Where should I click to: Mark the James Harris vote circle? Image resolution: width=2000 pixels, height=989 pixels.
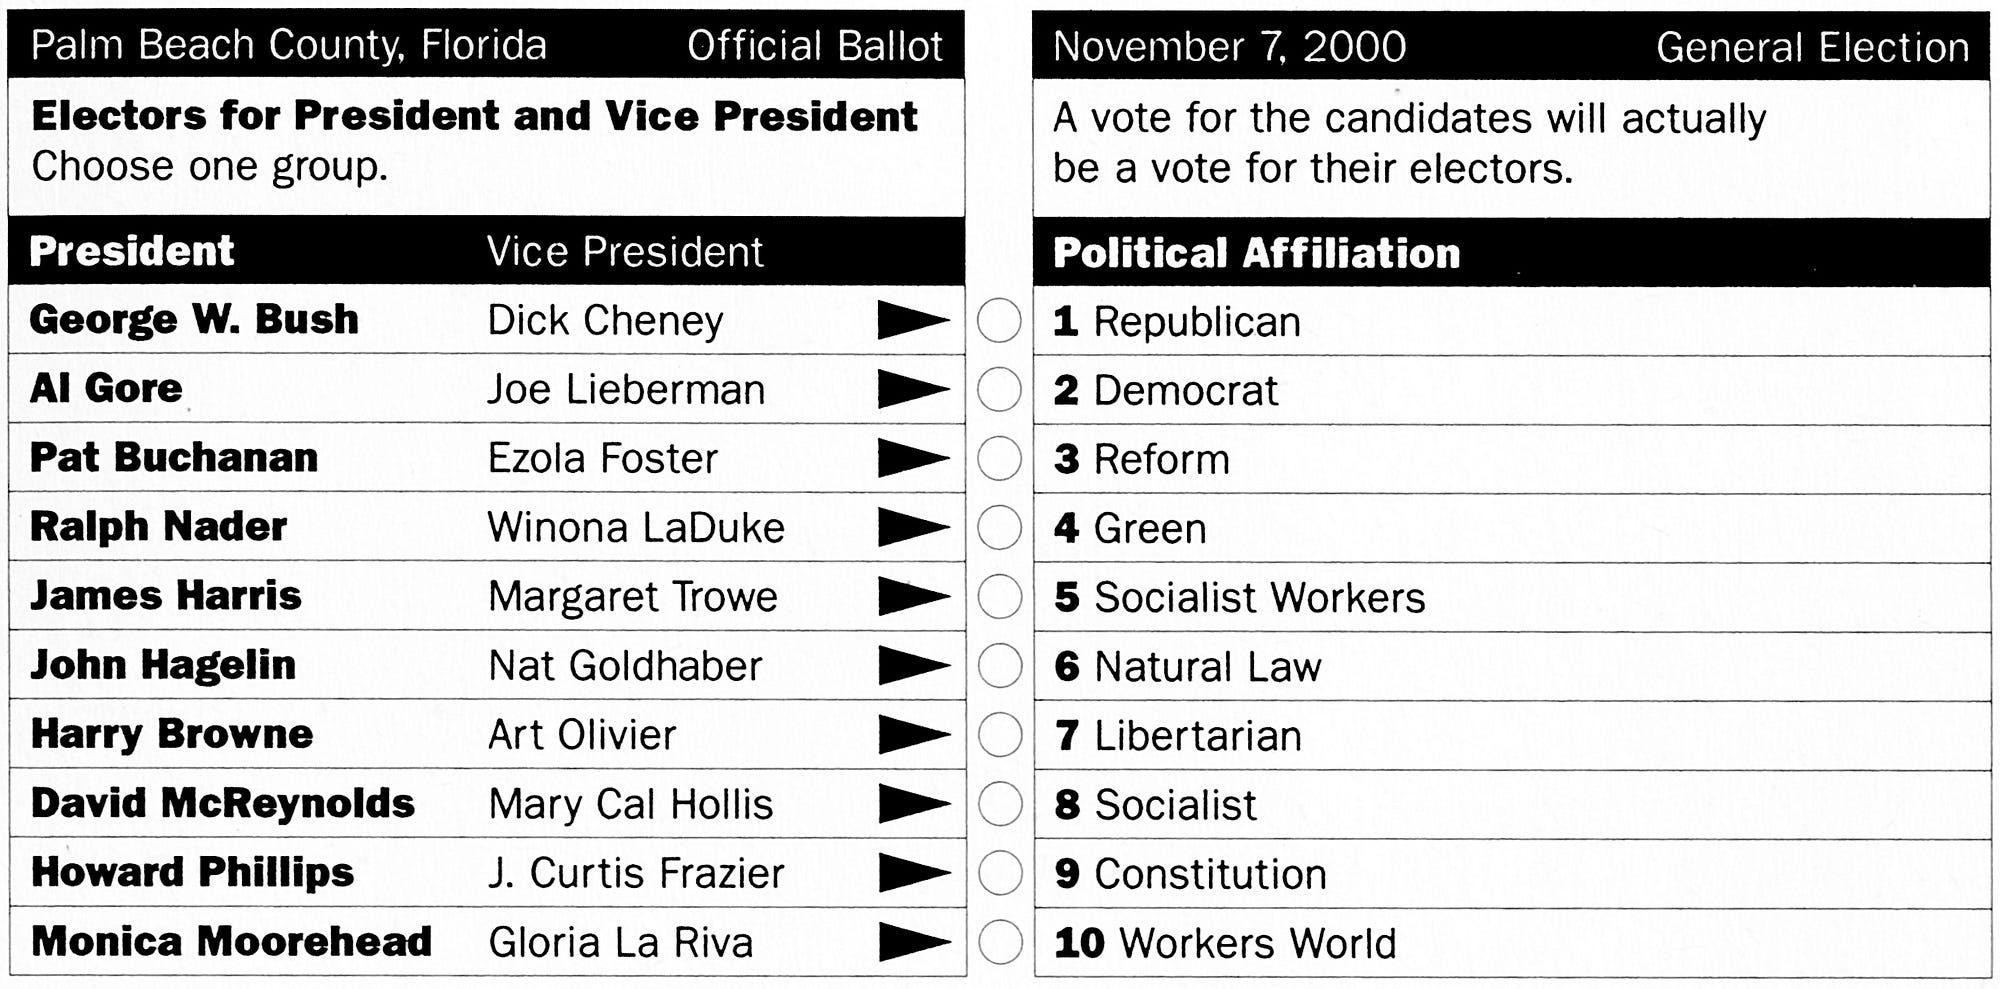point(999,597)
